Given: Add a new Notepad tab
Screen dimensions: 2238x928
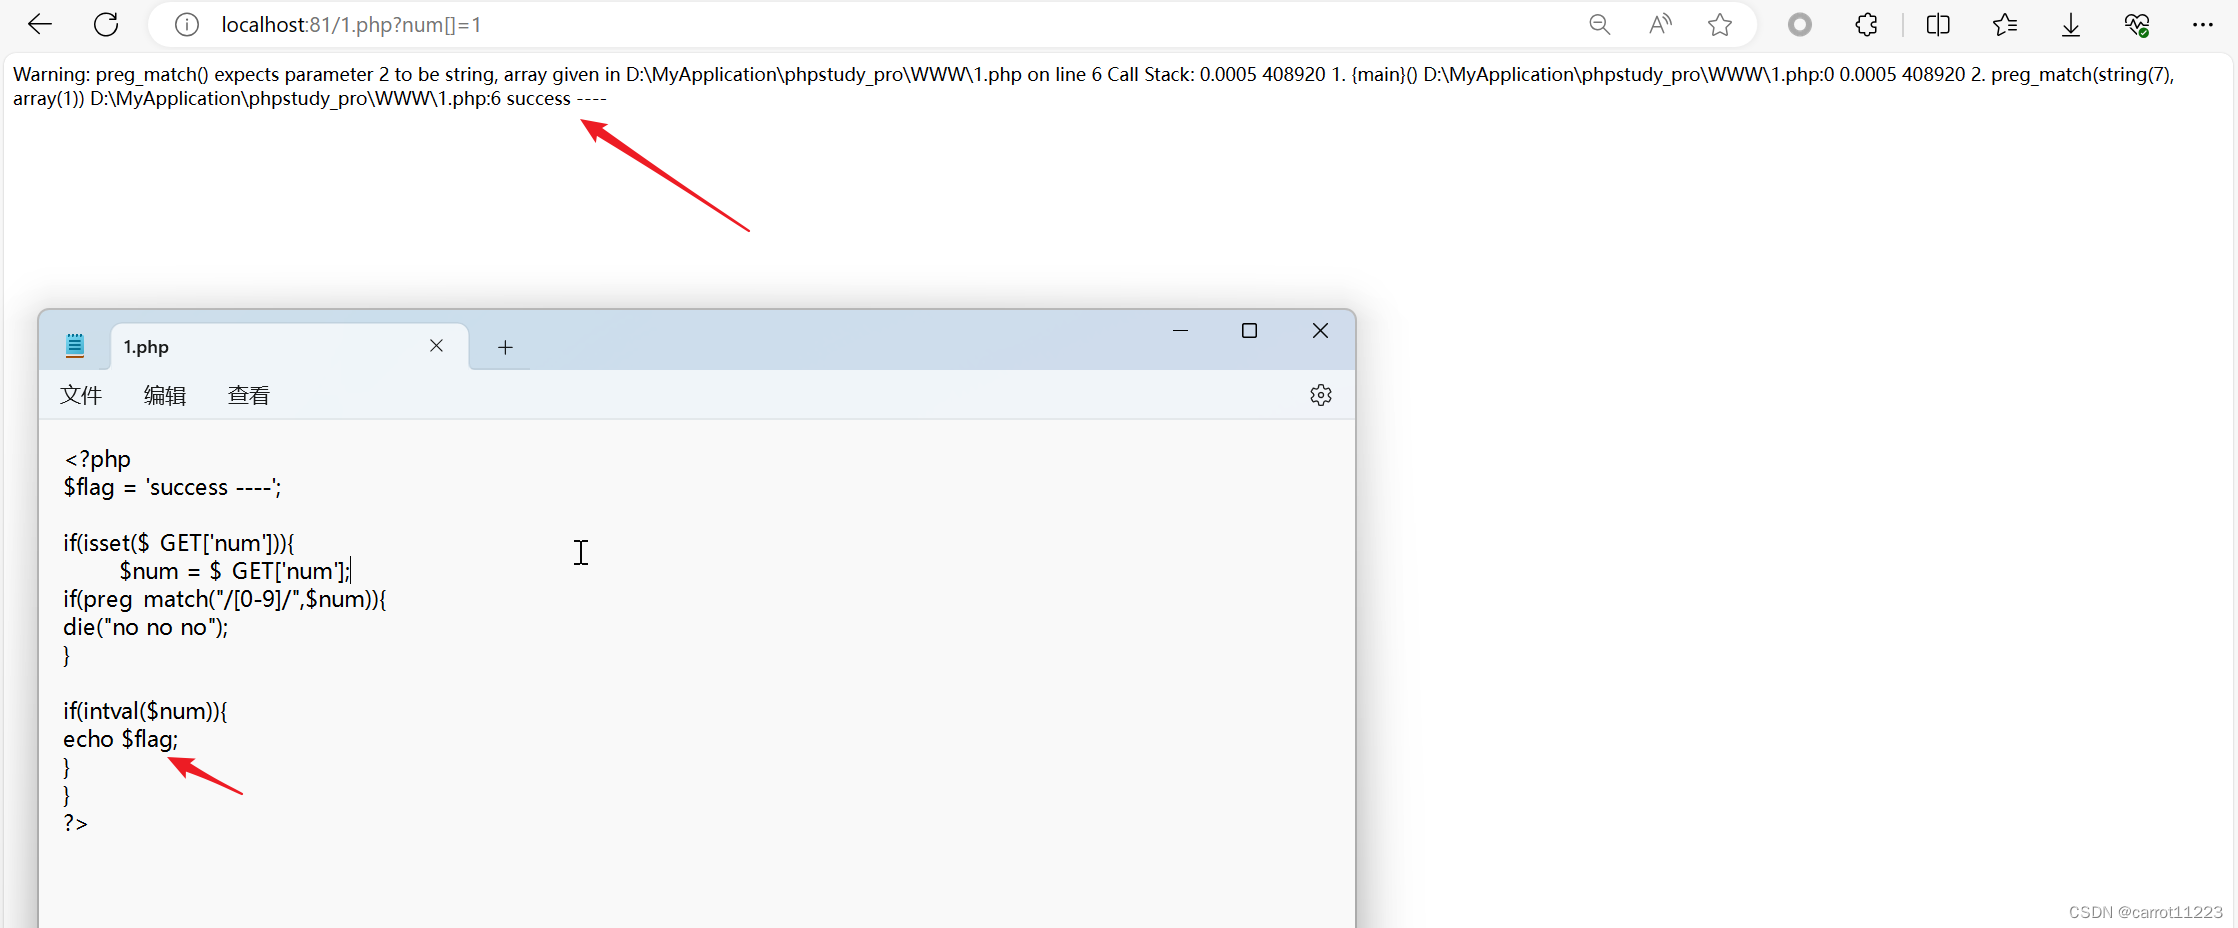Looking at the screenshot, I should click(505, 347).
